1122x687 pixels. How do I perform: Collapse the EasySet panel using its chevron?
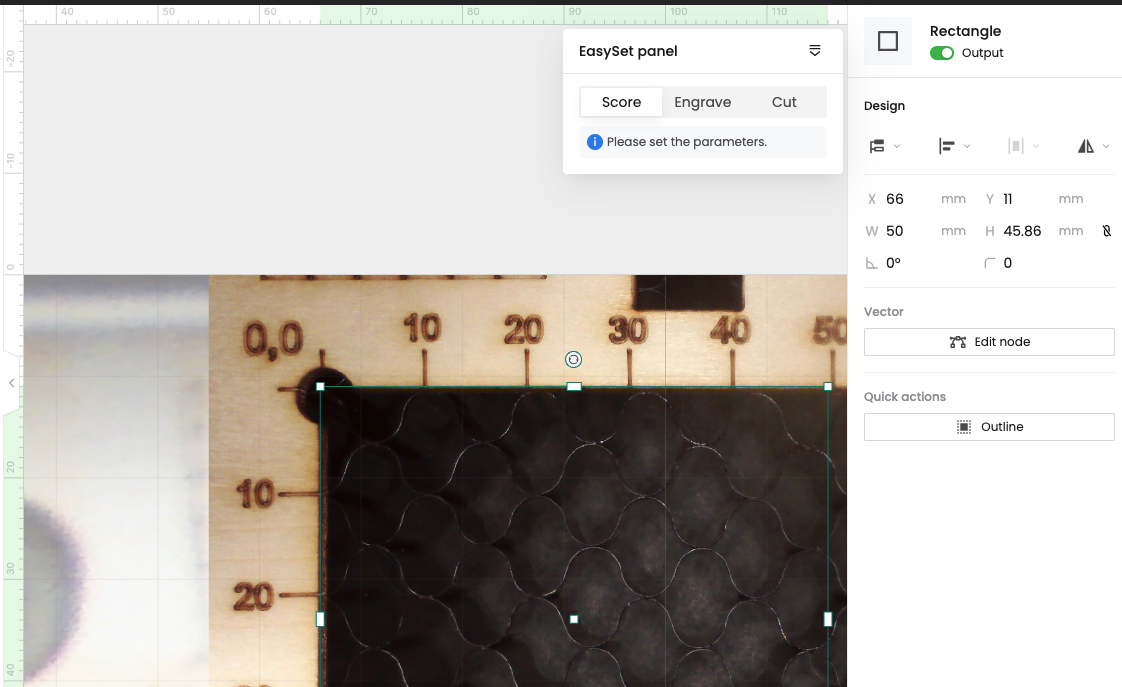(x=815, y=50)
